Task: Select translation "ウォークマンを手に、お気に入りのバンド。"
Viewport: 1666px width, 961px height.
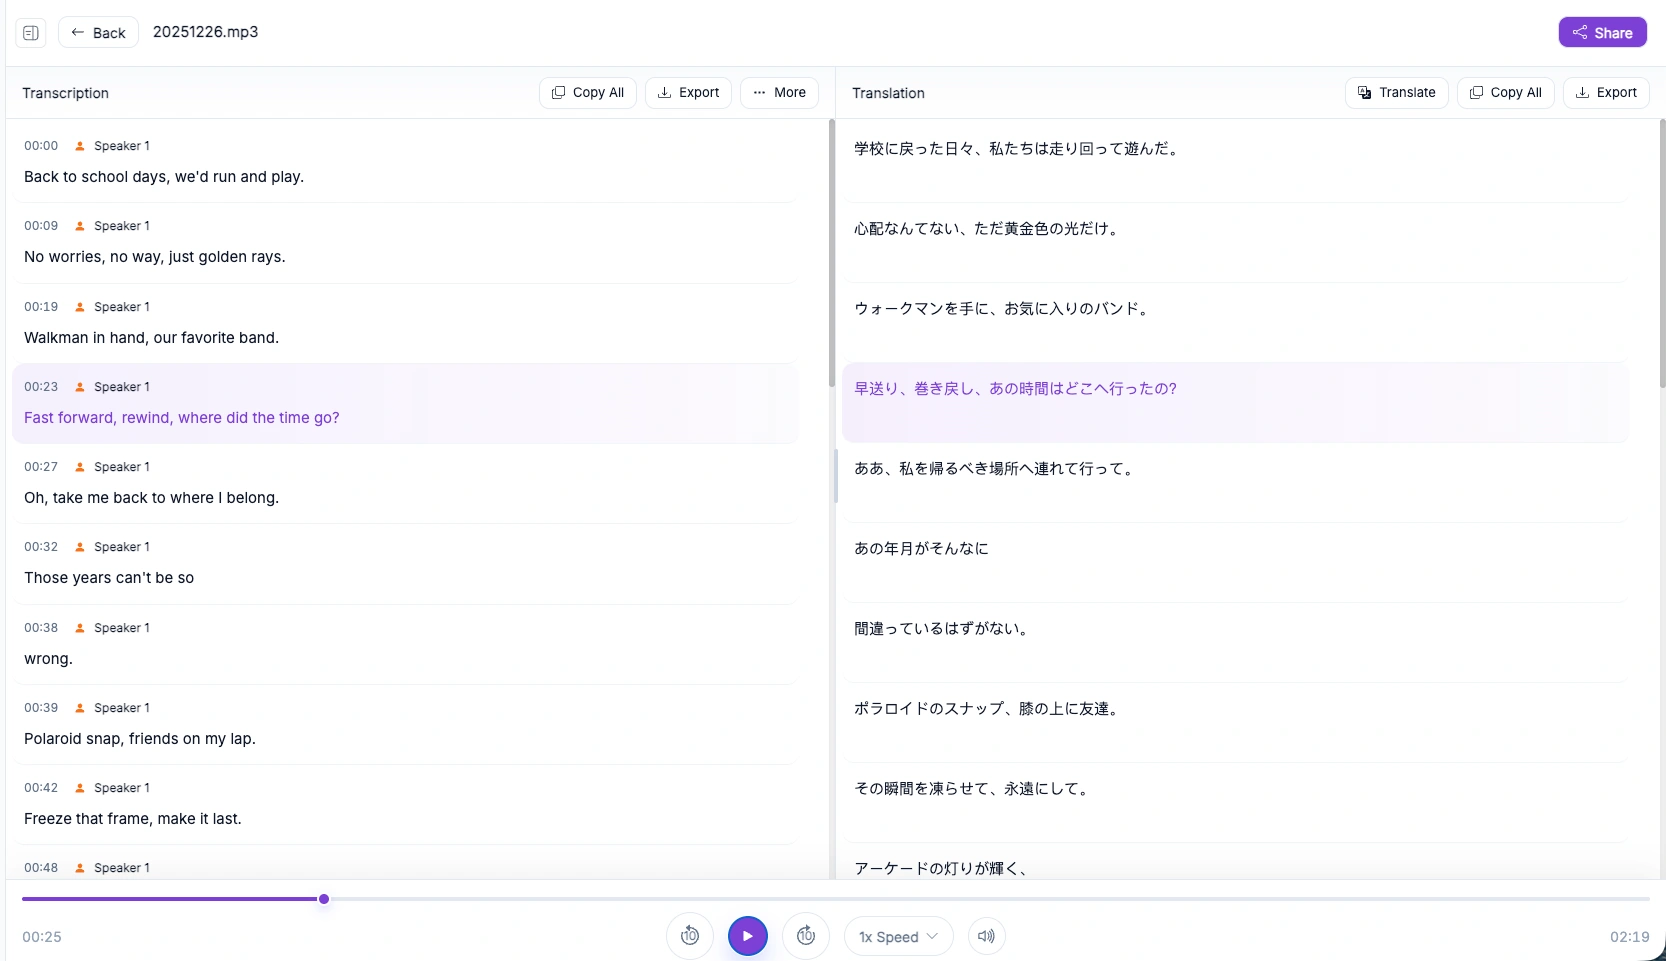Action: coord(1004,309)
